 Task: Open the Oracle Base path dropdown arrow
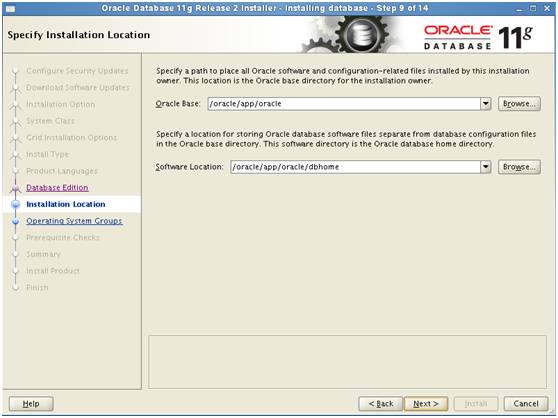(485, 104)
